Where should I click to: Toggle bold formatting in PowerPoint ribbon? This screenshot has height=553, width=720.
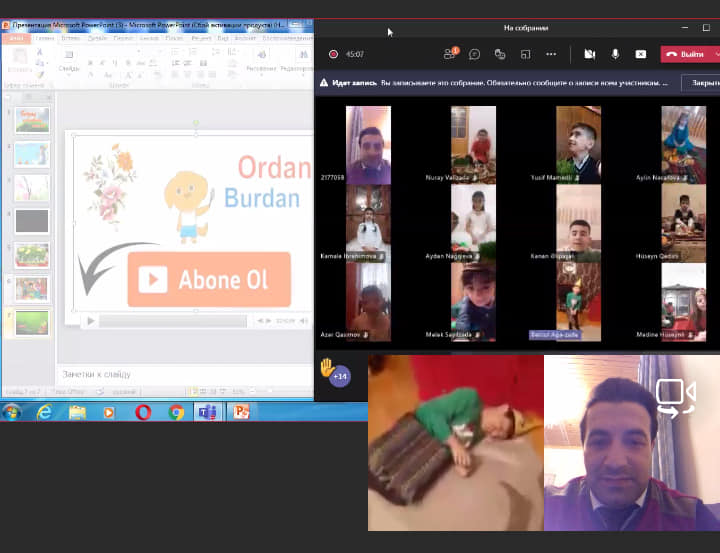[x=90, y=63]
